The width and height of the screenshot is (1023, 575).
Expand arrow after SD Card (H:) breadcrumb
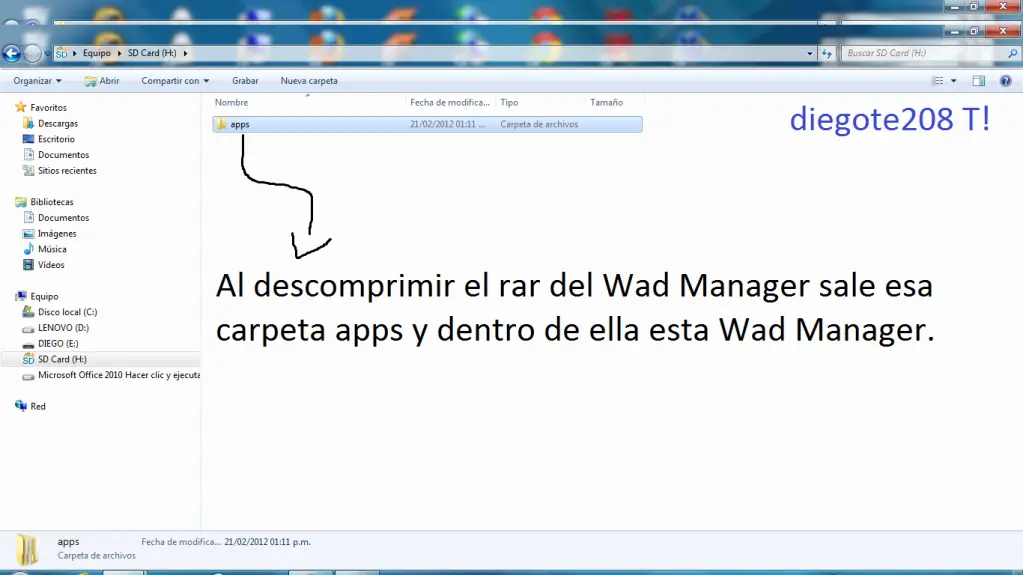coord(185,53)
